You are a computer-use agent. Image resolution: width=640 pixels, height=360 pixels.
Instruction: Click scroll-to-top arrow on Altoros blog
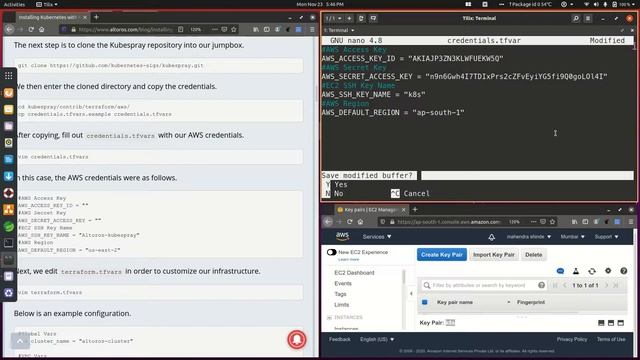pos(20,341)
